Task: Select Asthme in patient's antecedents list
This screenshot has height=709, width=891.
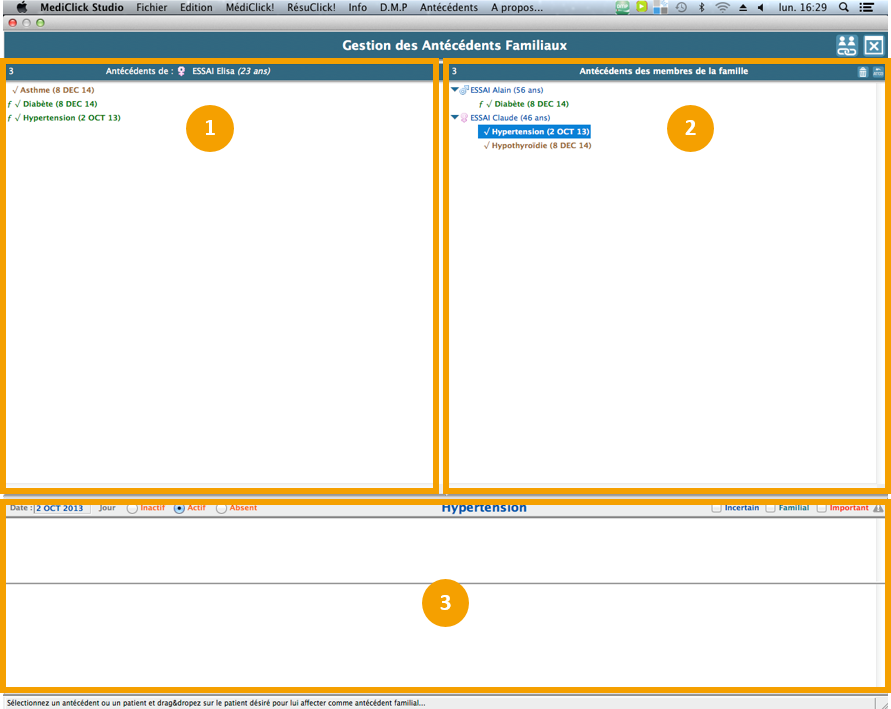Action: click(x=56, y=90)
